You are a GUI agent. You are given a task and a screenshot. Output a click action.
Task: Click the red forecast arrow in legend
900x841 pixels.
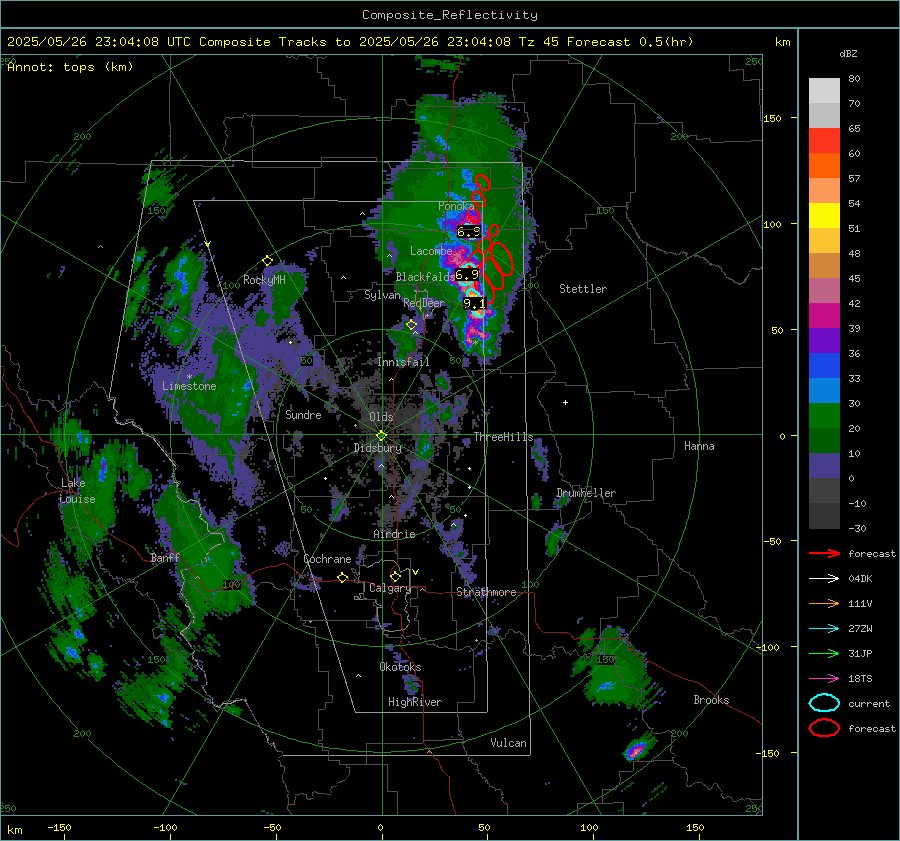coord(824,553)
